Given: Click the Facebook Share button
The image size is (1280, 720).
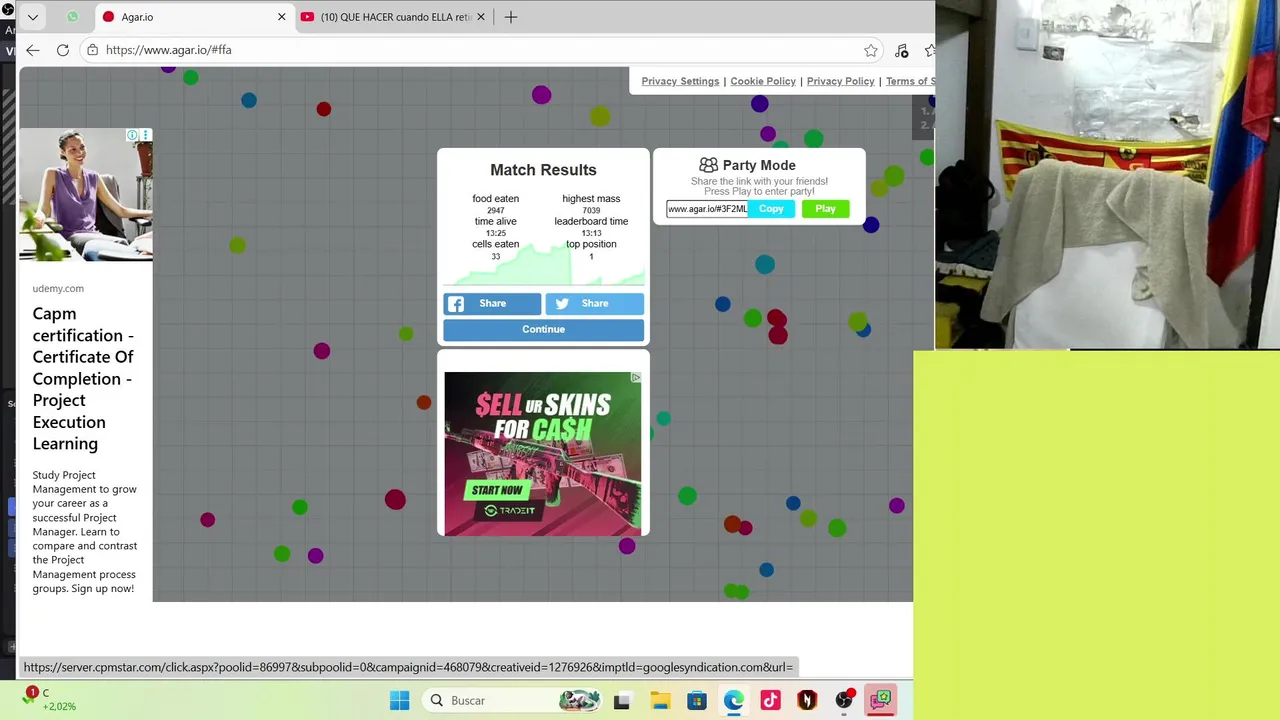Looking at the screenshot, I should [492, 304].
